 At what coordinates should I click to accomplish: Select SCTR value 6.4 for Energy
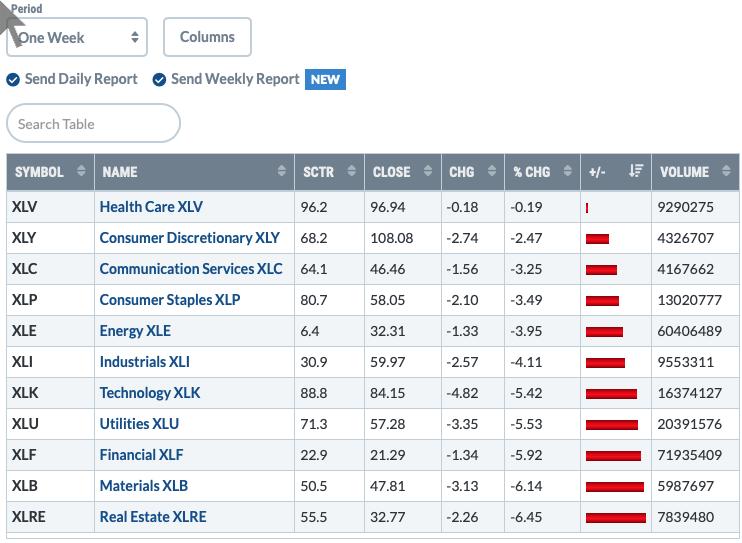point(309,331)
